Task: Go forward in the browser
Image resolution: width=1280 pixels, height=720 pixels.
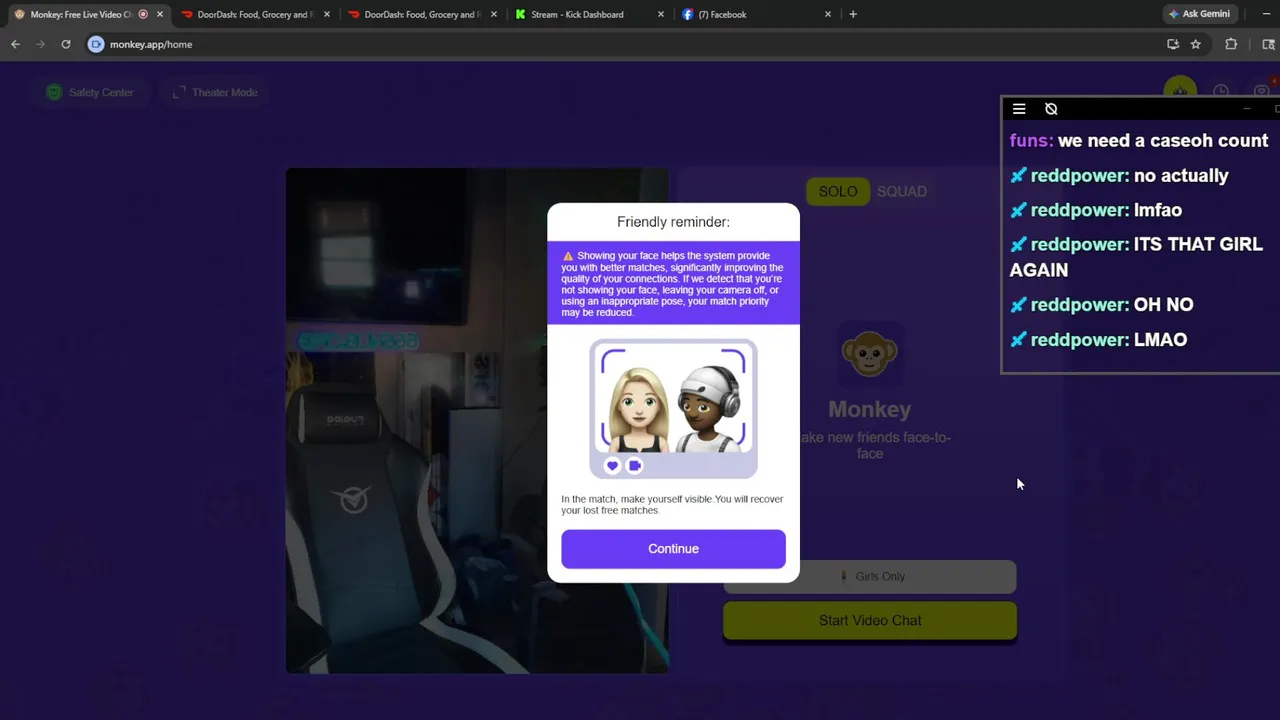Action: (x=40, y=44)
